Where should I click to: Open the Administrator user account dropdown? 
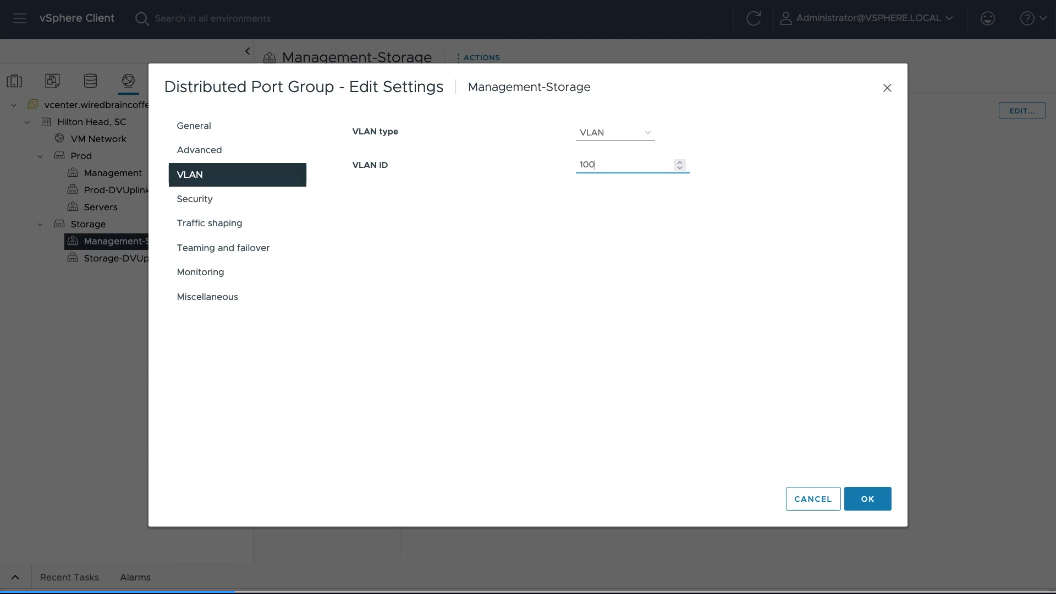[867, 18]
